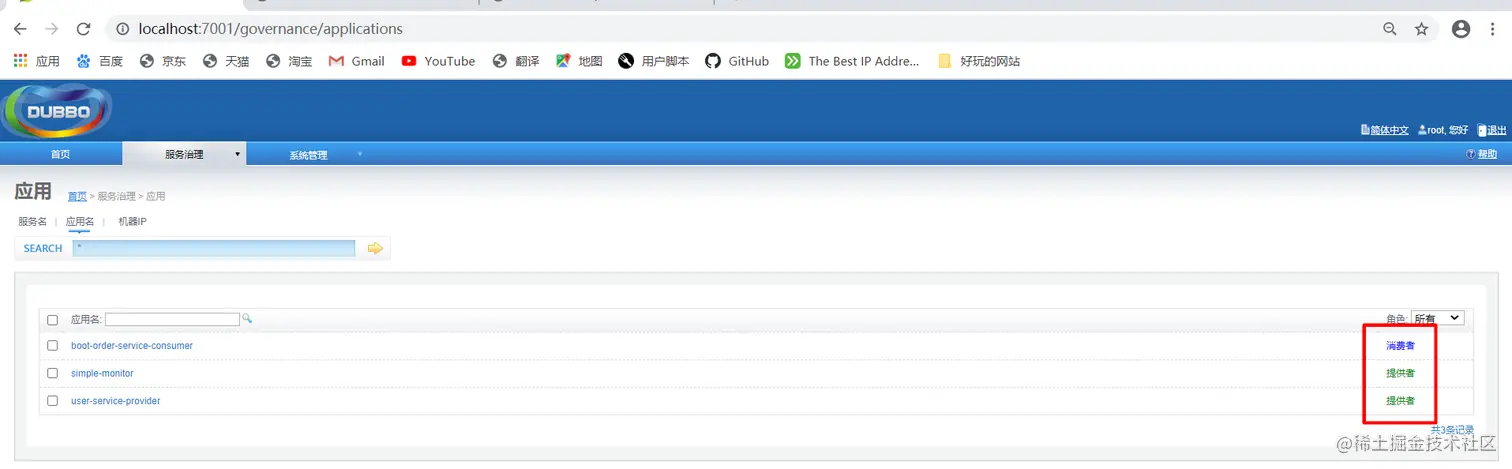Image resolution: width=1512 pixels, height=469 pixels.
Task: Switch search type to 机器IP
Action: (132, 222)
